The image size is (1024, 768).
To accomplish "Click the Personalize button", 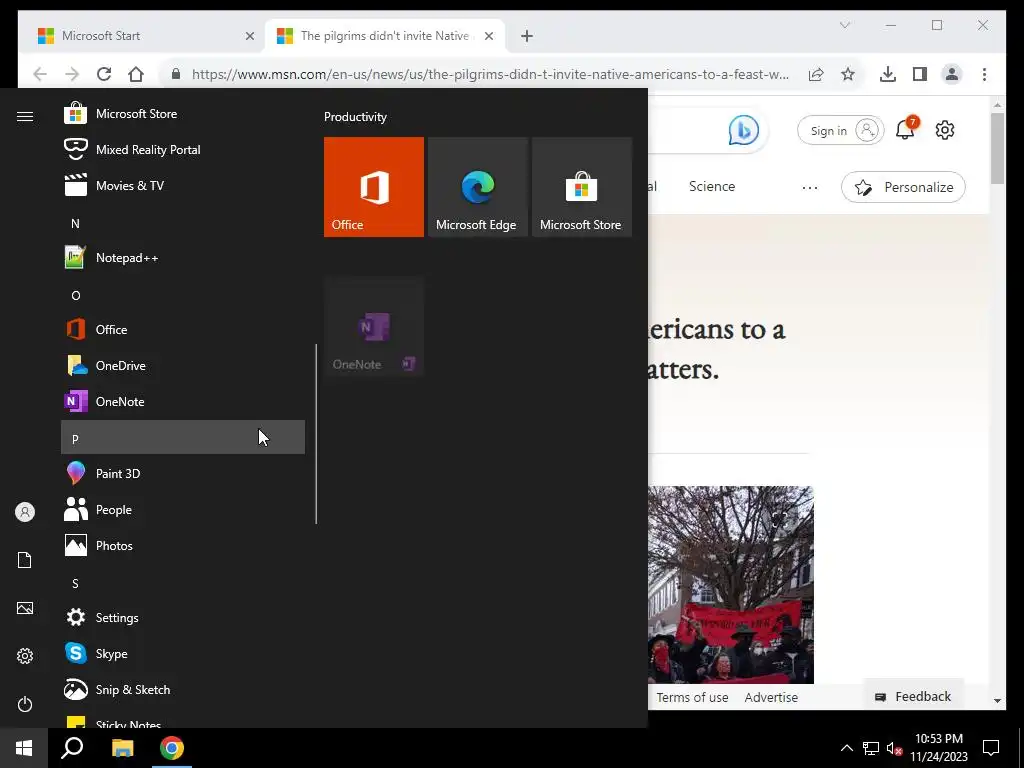I will pos(903,187).
